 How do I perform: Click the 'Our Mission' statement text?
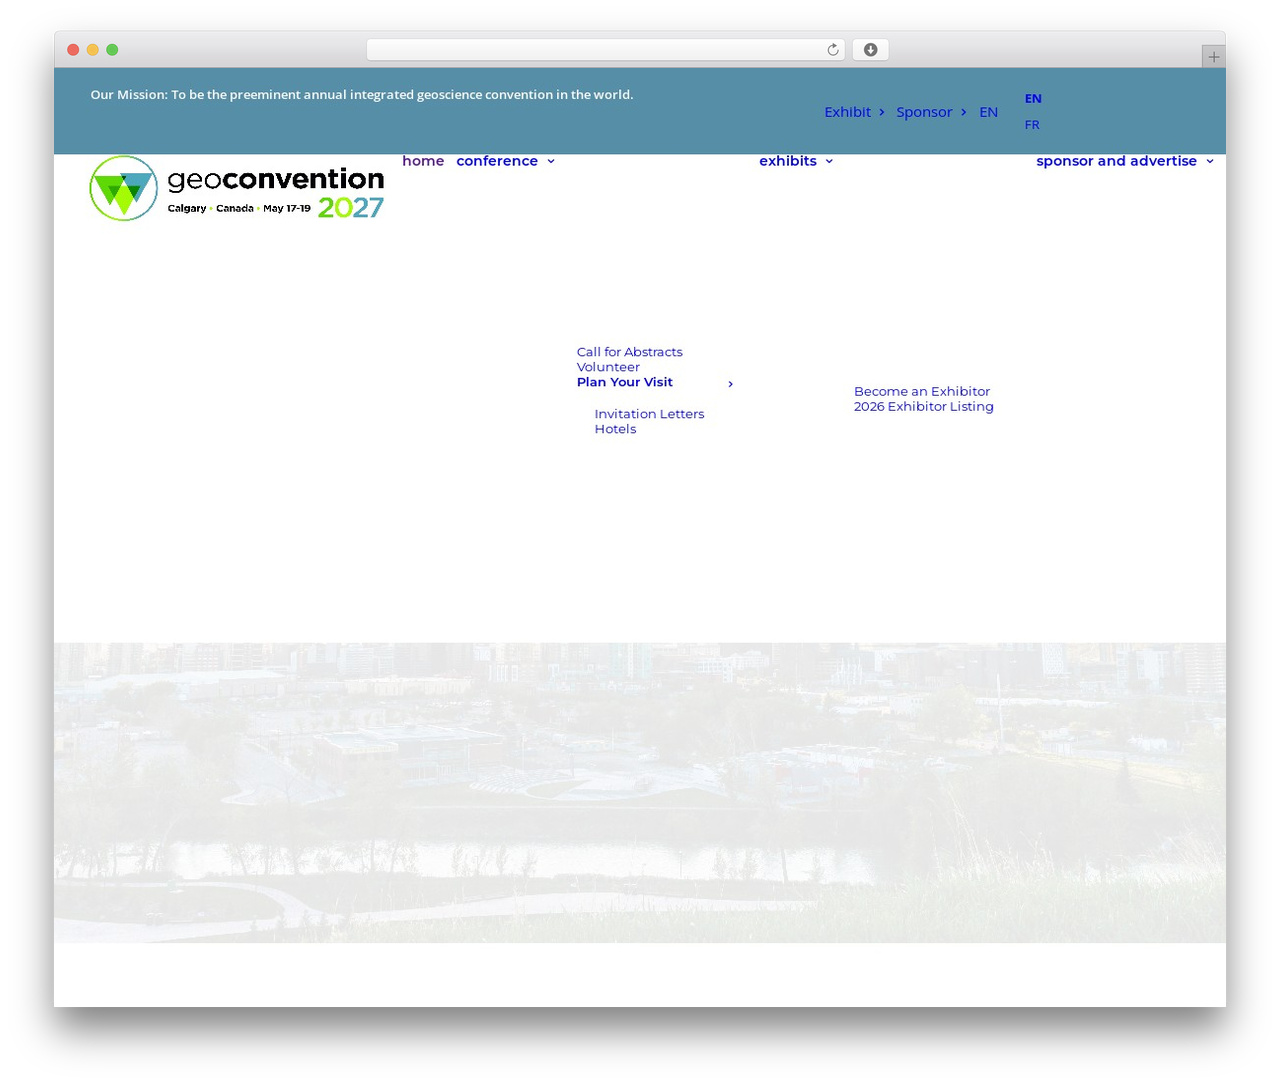point(362,95)
